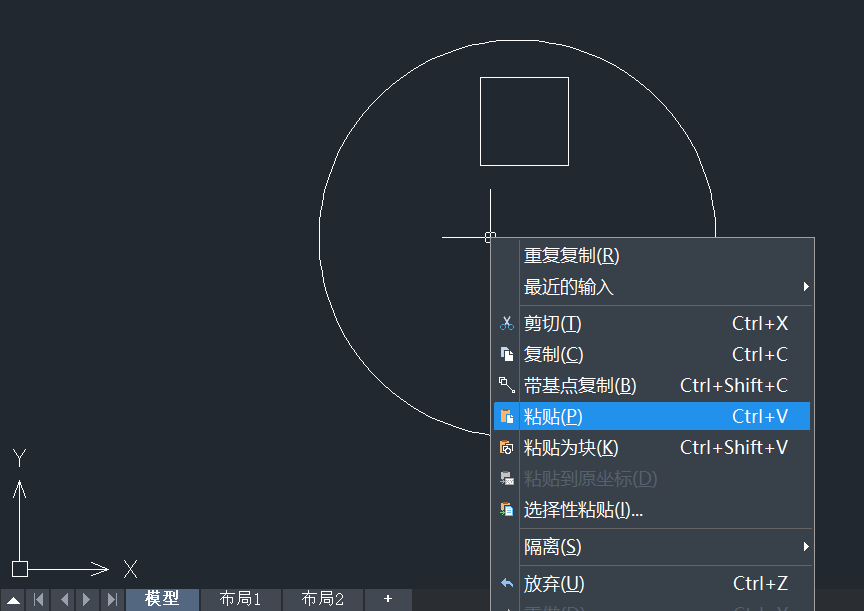Click the paste clipboard icon
864x611 pixels.
[x=506, y=416]
